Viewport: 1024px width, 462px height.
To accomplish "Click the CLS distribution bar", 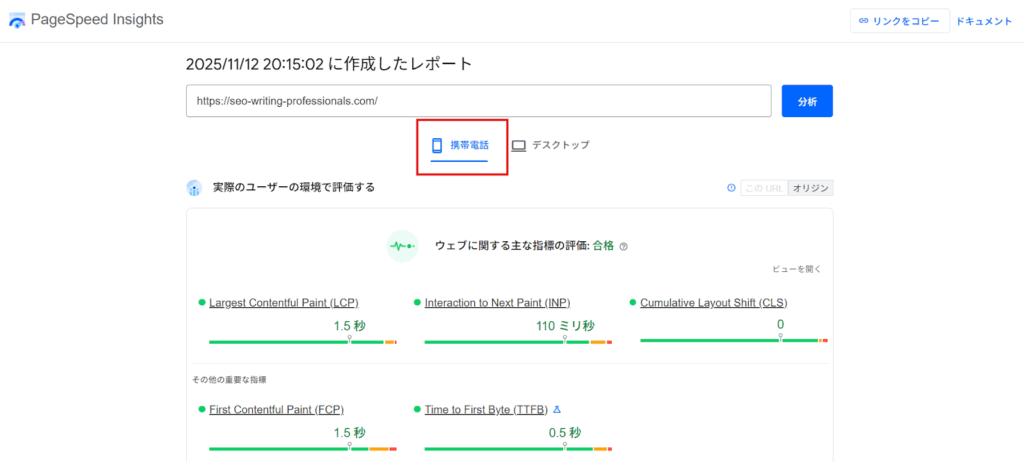I will tap(734, 340).
